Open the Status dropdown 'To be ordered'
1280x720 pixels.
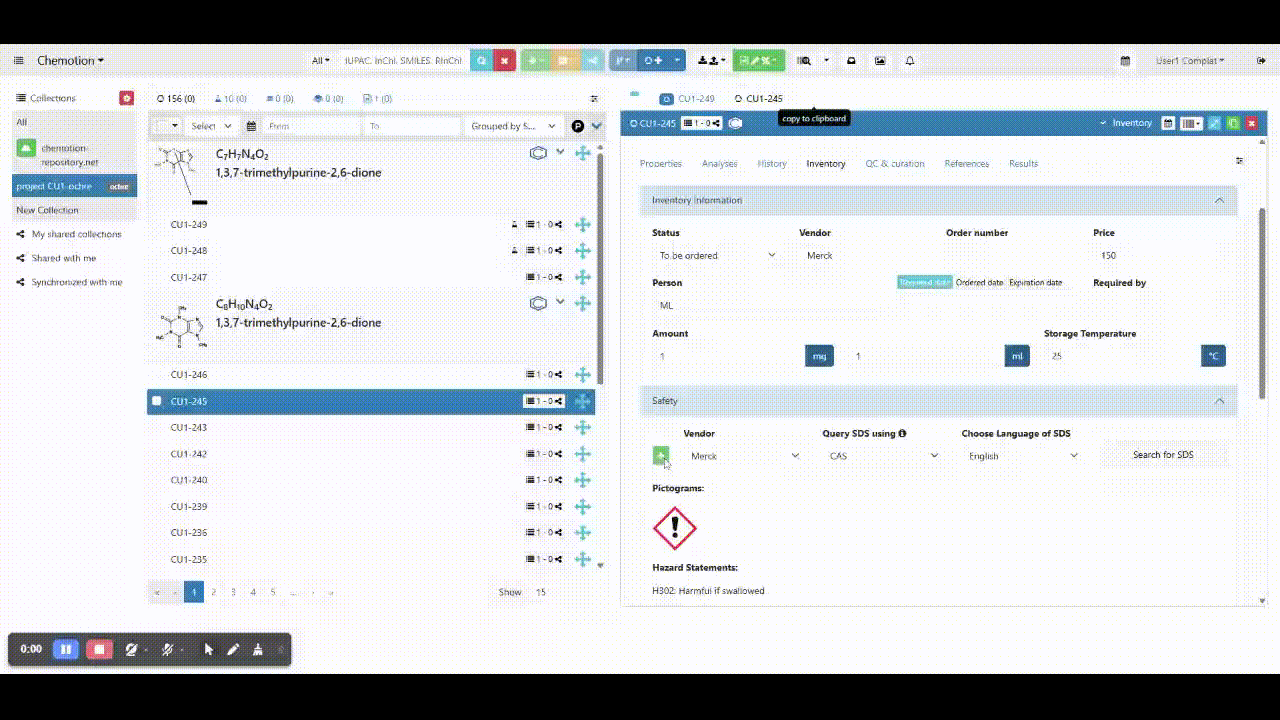(x=717, y=256)
